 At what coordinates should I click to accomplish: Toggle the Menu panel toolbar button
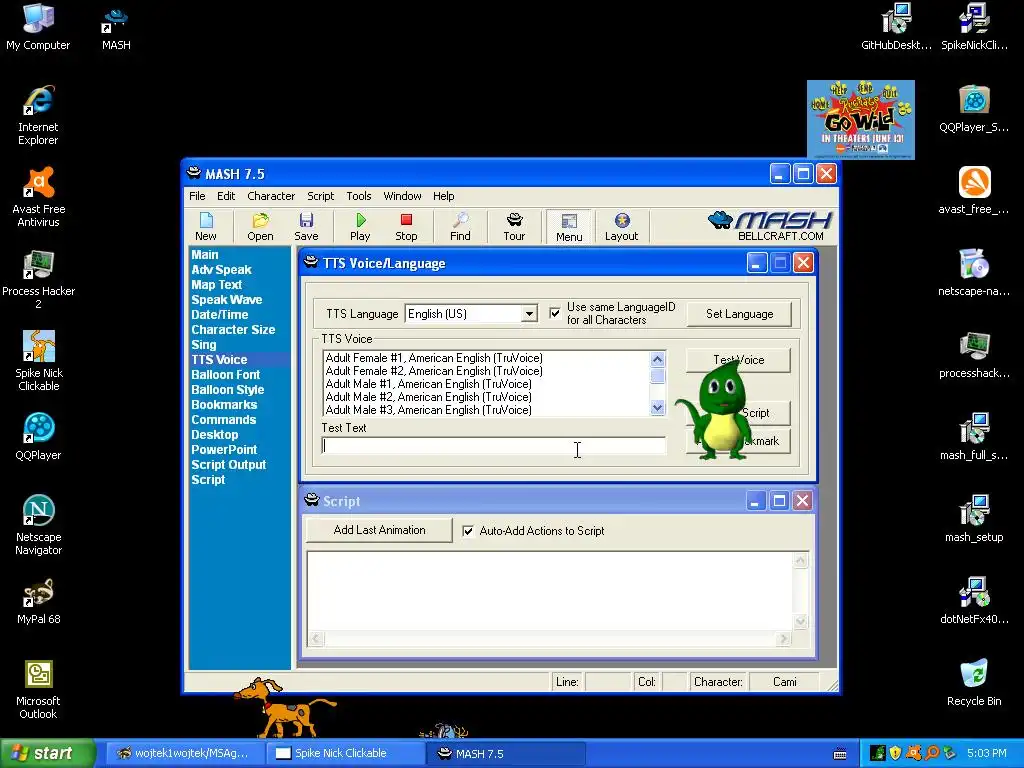click(569, 227)
